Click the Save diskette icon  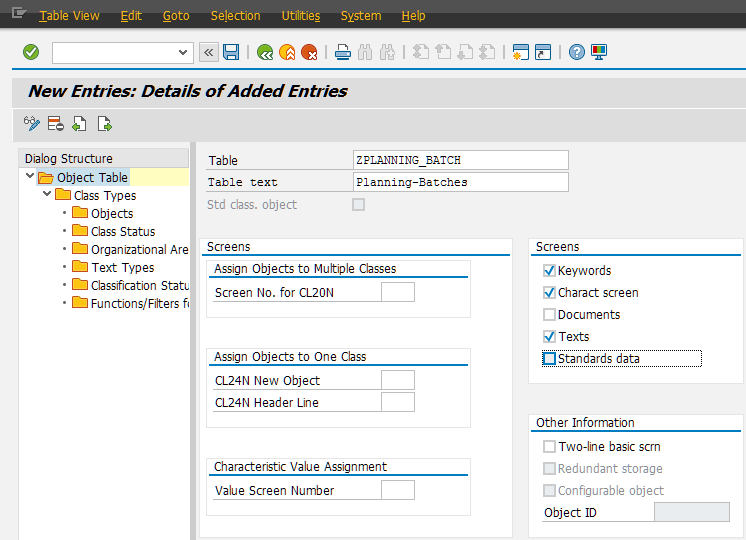coord(231,52)
